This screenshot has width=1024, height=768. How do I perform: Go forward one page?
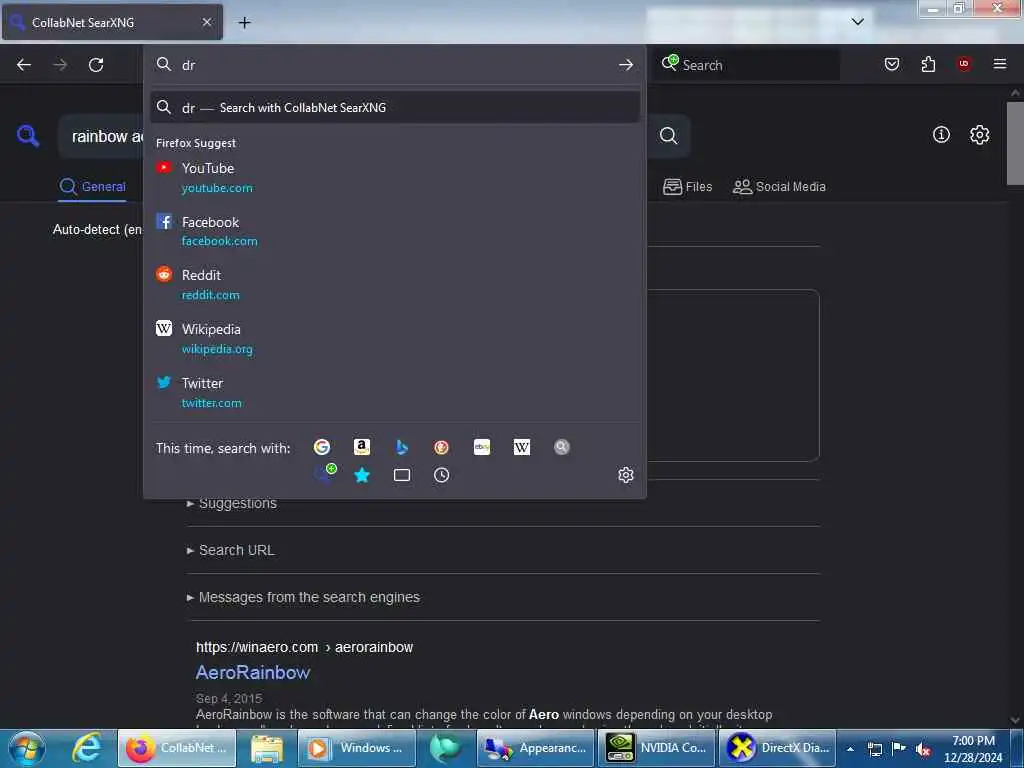(60, 65)
